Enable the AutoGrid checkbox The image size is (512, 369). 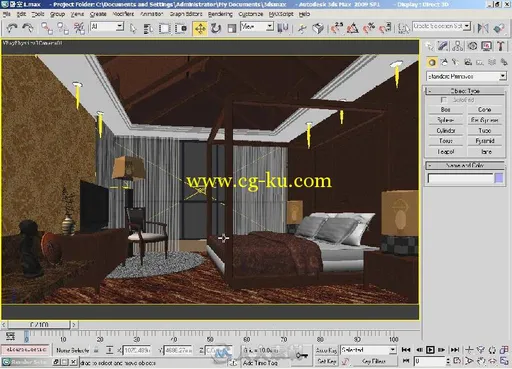click(x=444, y=100)
